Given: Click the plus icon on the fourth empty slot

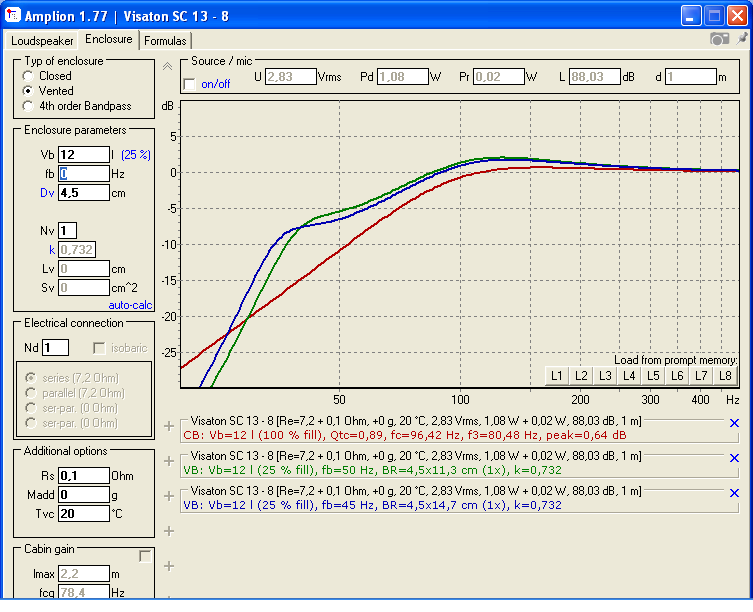Looking at the screenshot, I should (x=169, y=531).
